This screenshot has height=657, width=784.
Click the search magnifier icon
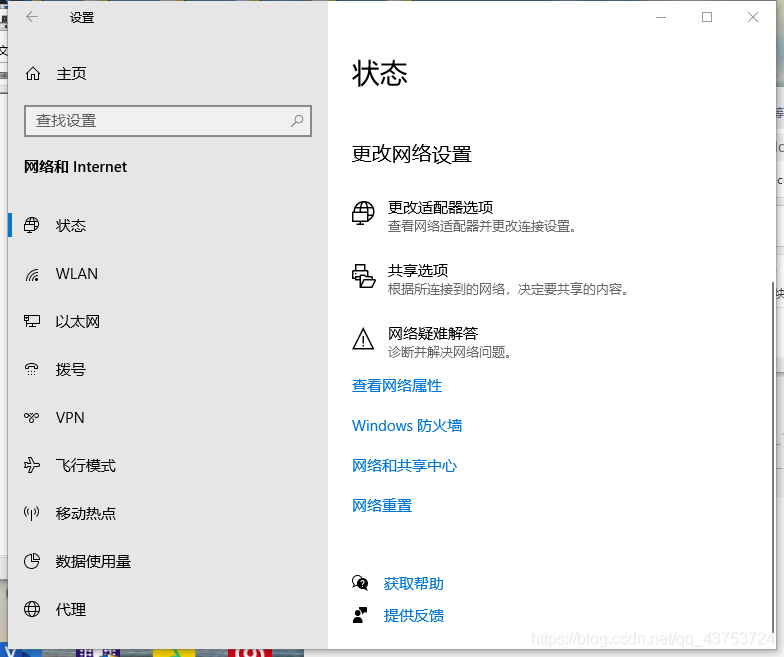(297, 120)
